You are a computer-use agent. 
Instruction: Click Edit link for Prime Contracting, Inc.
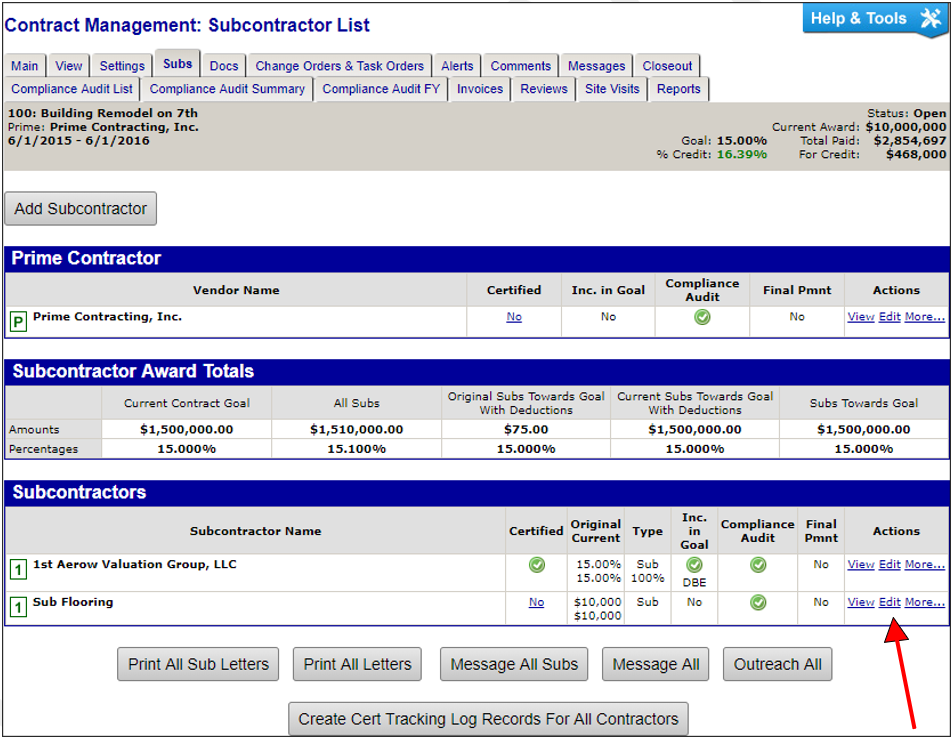tap(889, 317)
